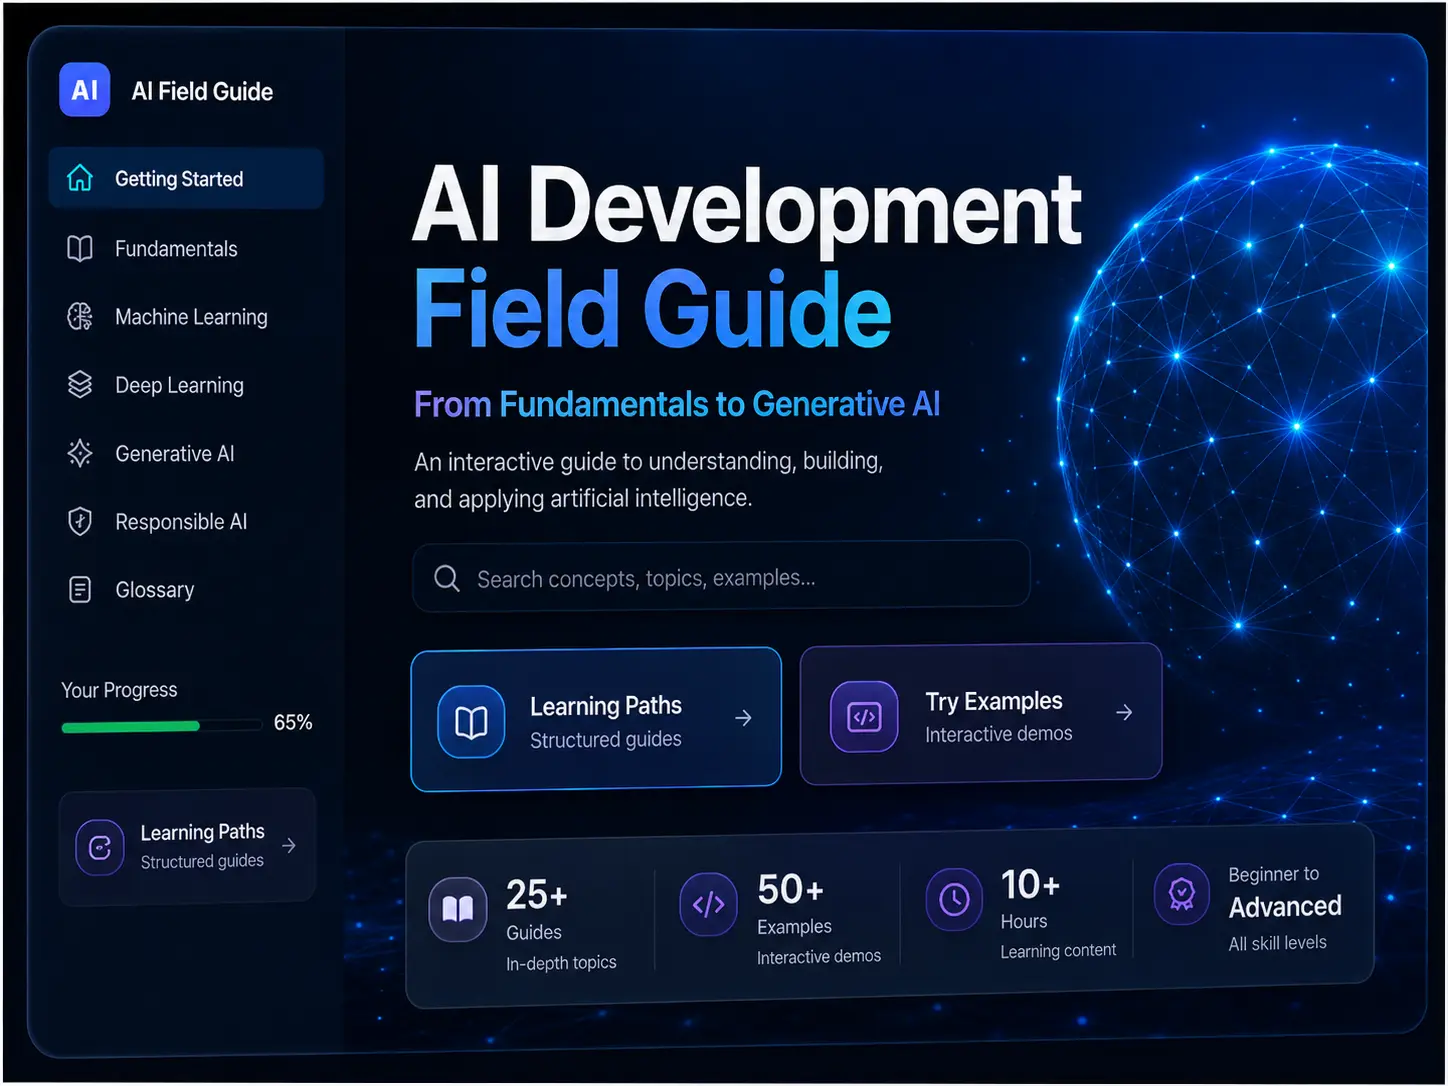This screenshot has width=1448, height=1086.
Task: Click the sparkle icon beside Generative AI
Action: (x=80, y=453)
